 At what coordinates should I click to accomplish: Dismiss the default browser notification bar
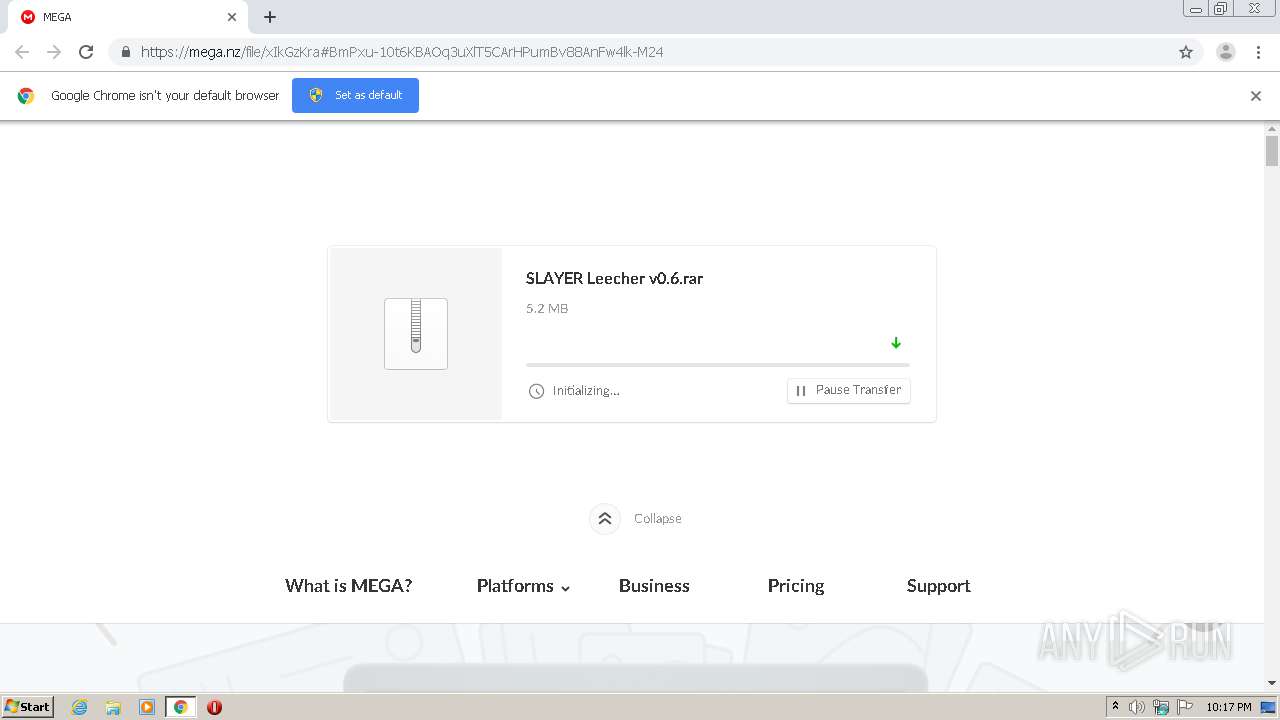click(1256, 96)
